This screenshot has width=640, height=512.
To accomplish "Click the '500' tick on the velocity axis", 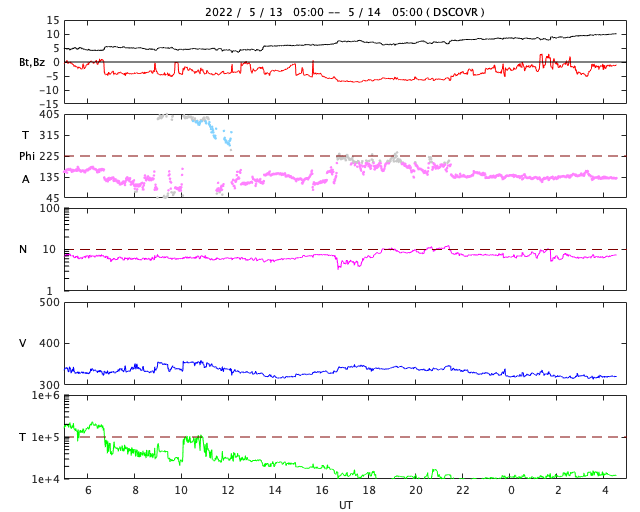I will (49, 303).
